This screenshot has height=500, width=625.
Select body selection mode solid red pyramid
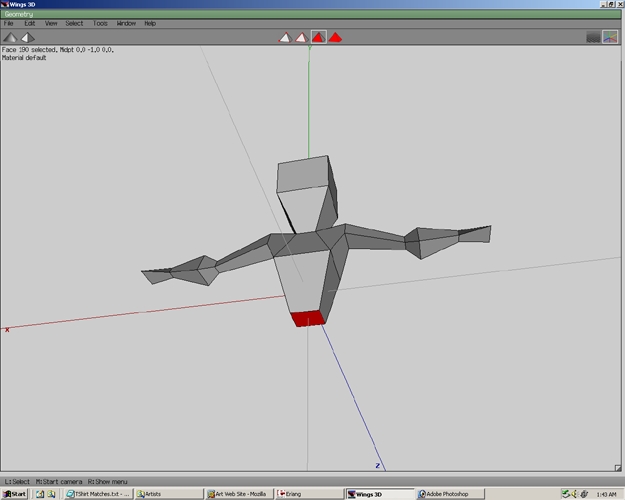[335, 37]
